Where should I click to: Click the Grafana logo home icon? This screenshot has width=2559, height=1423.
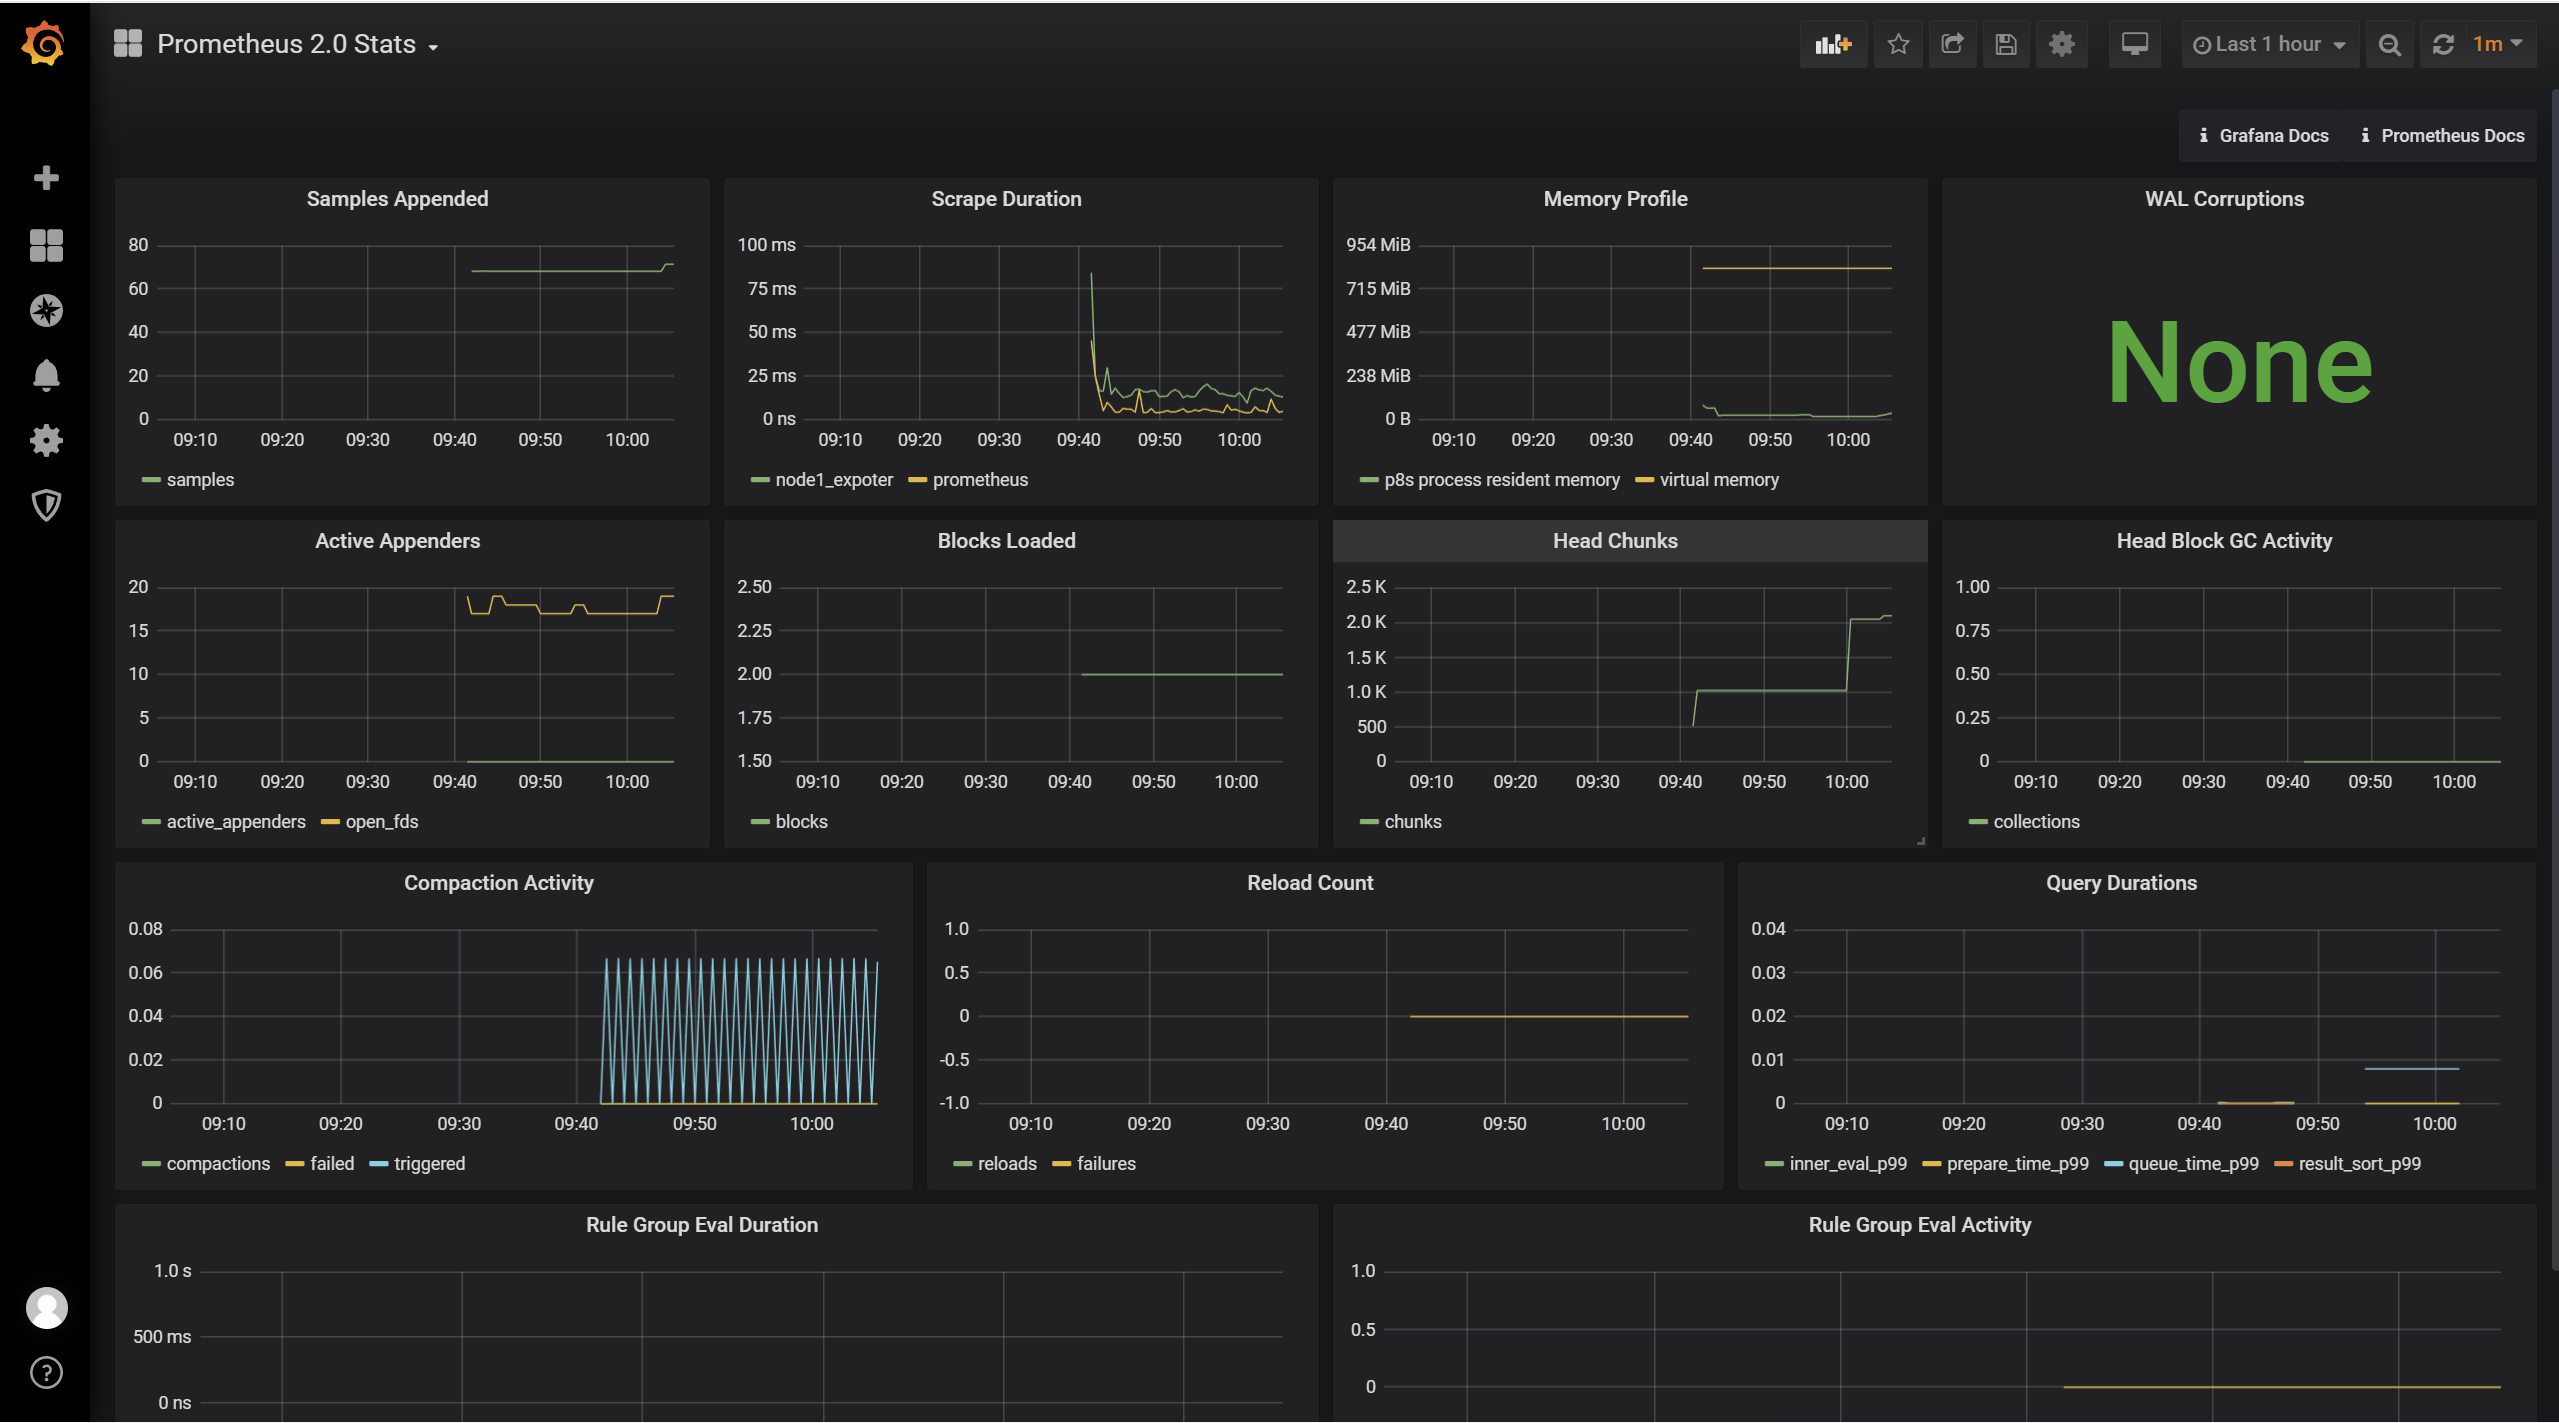44,44
